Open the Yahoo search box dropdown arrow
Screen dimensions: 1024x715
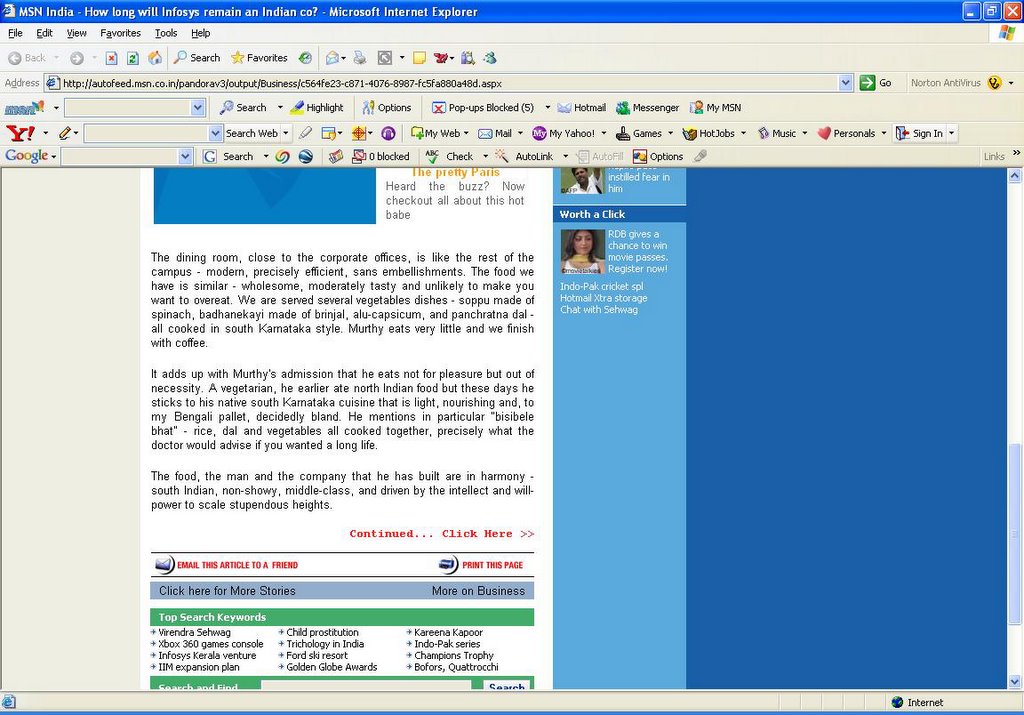click(216, 133)
